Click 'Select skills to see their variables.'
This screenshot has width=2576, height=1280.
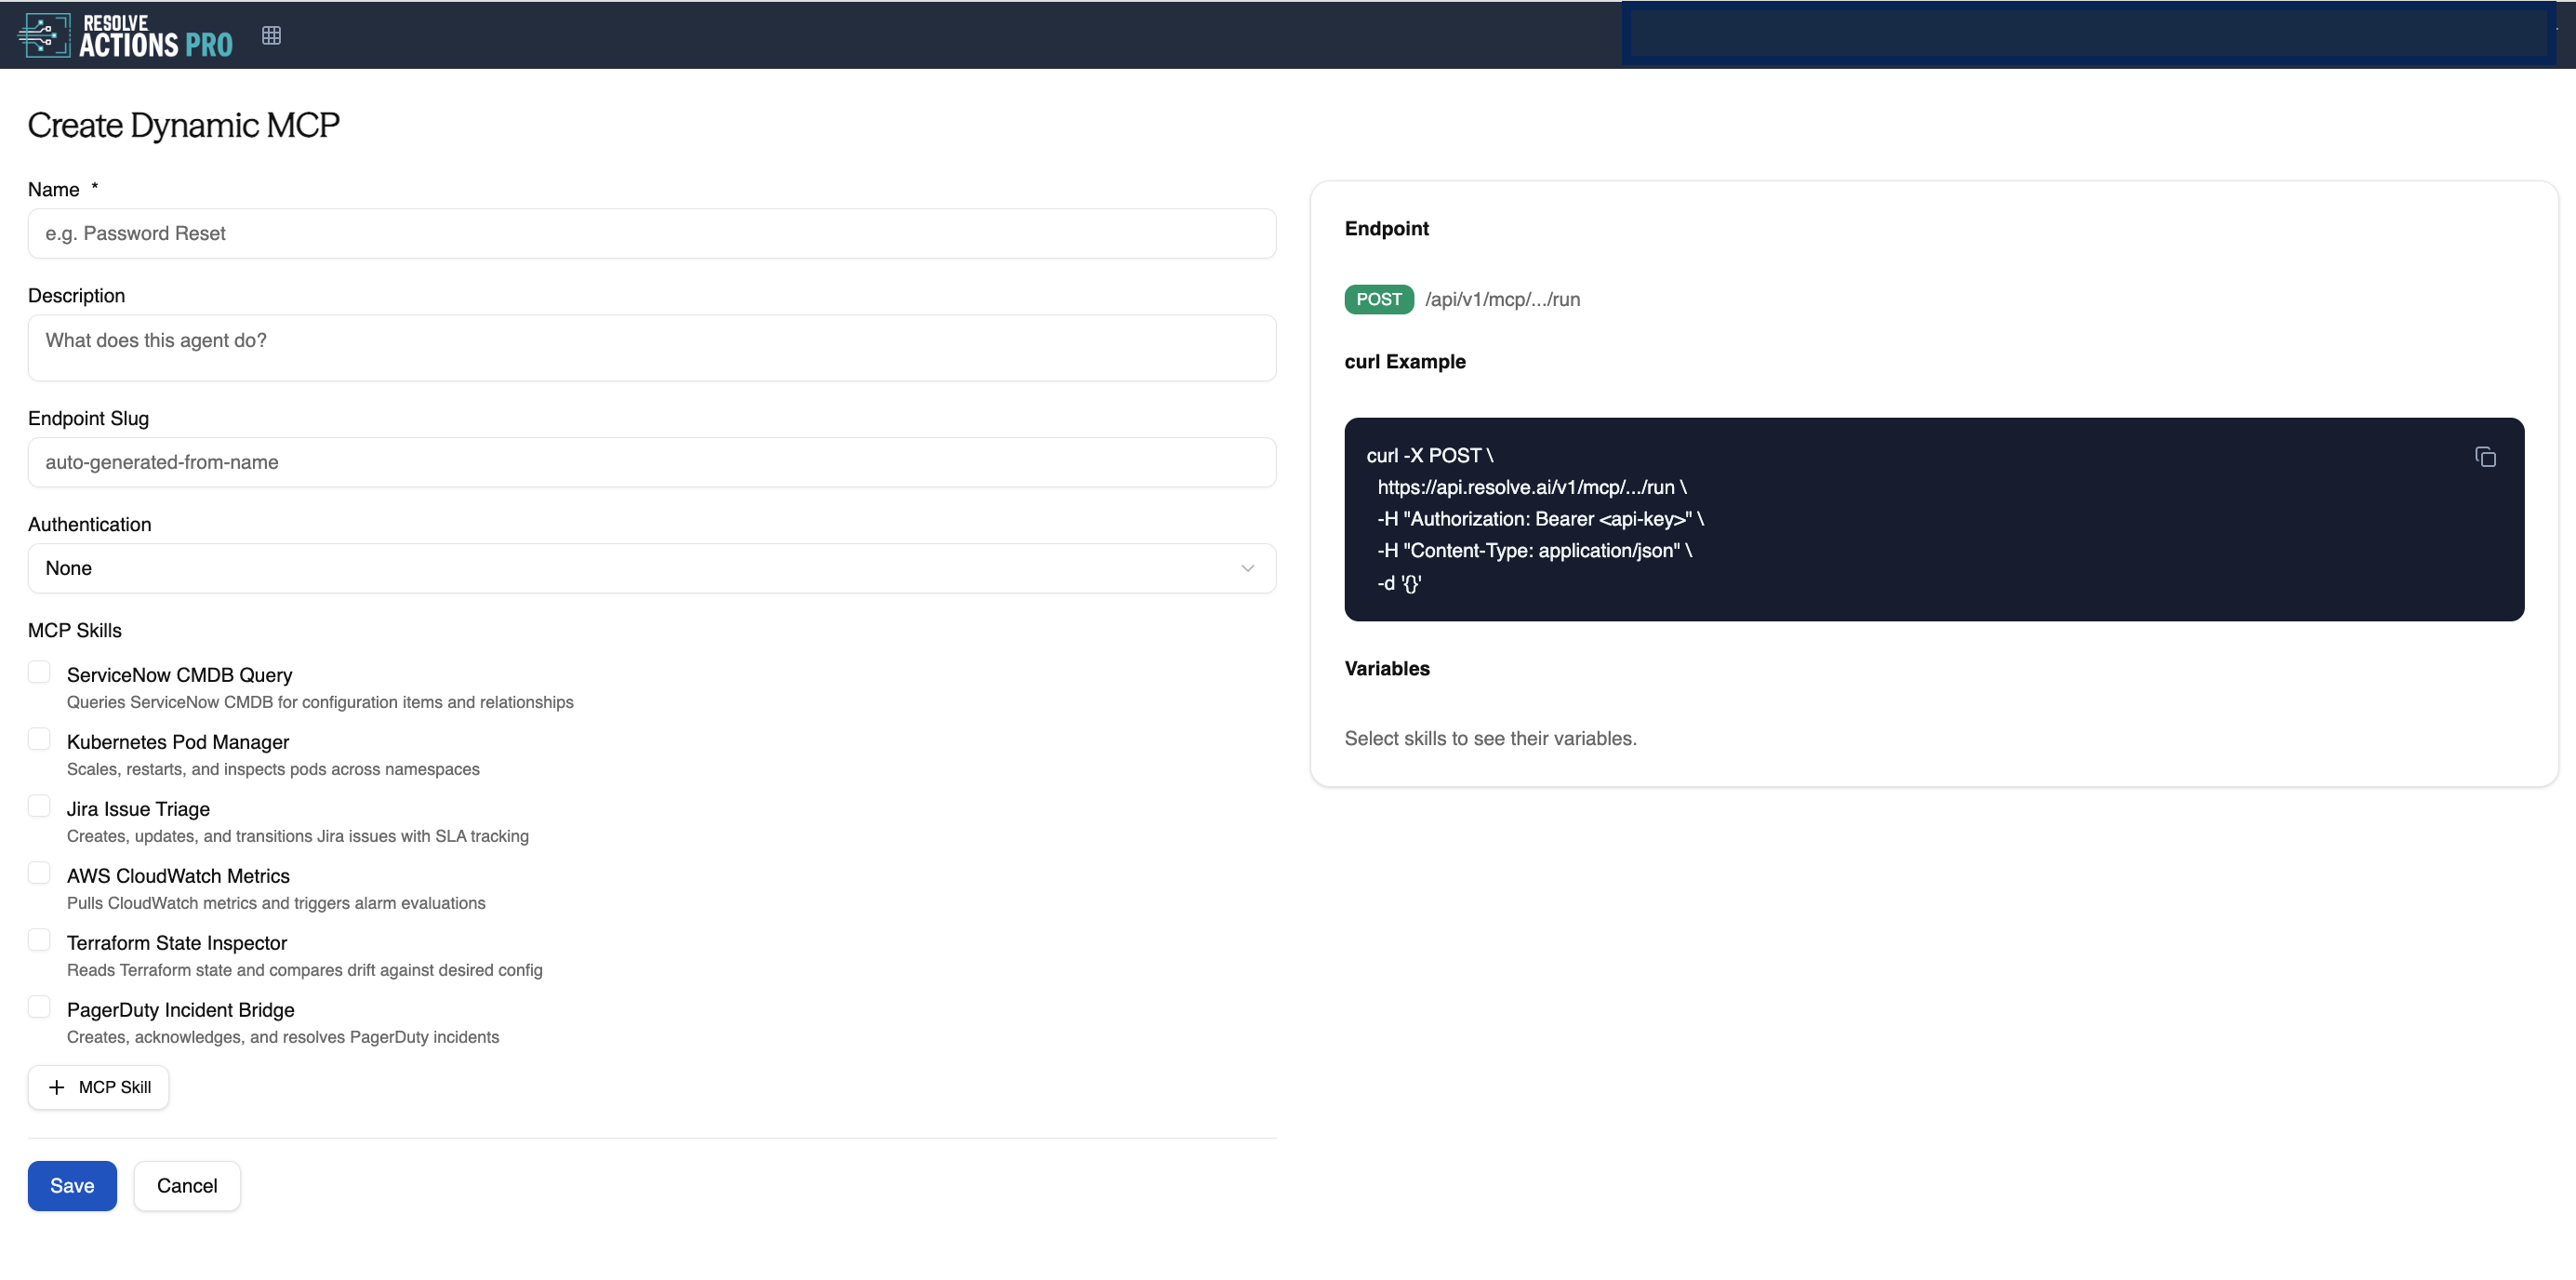point(1490,738)
